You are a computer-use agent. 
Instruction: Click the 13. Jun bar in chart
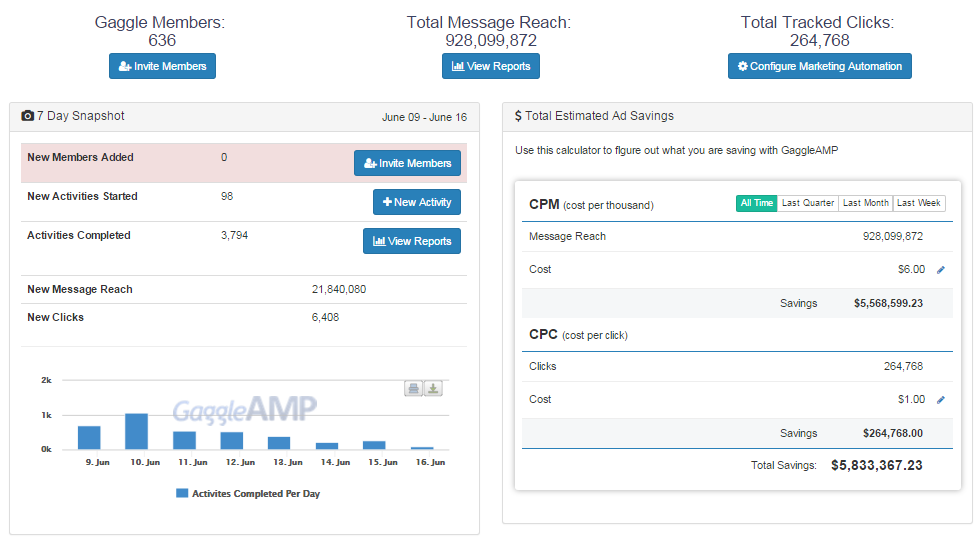[279, 443]
